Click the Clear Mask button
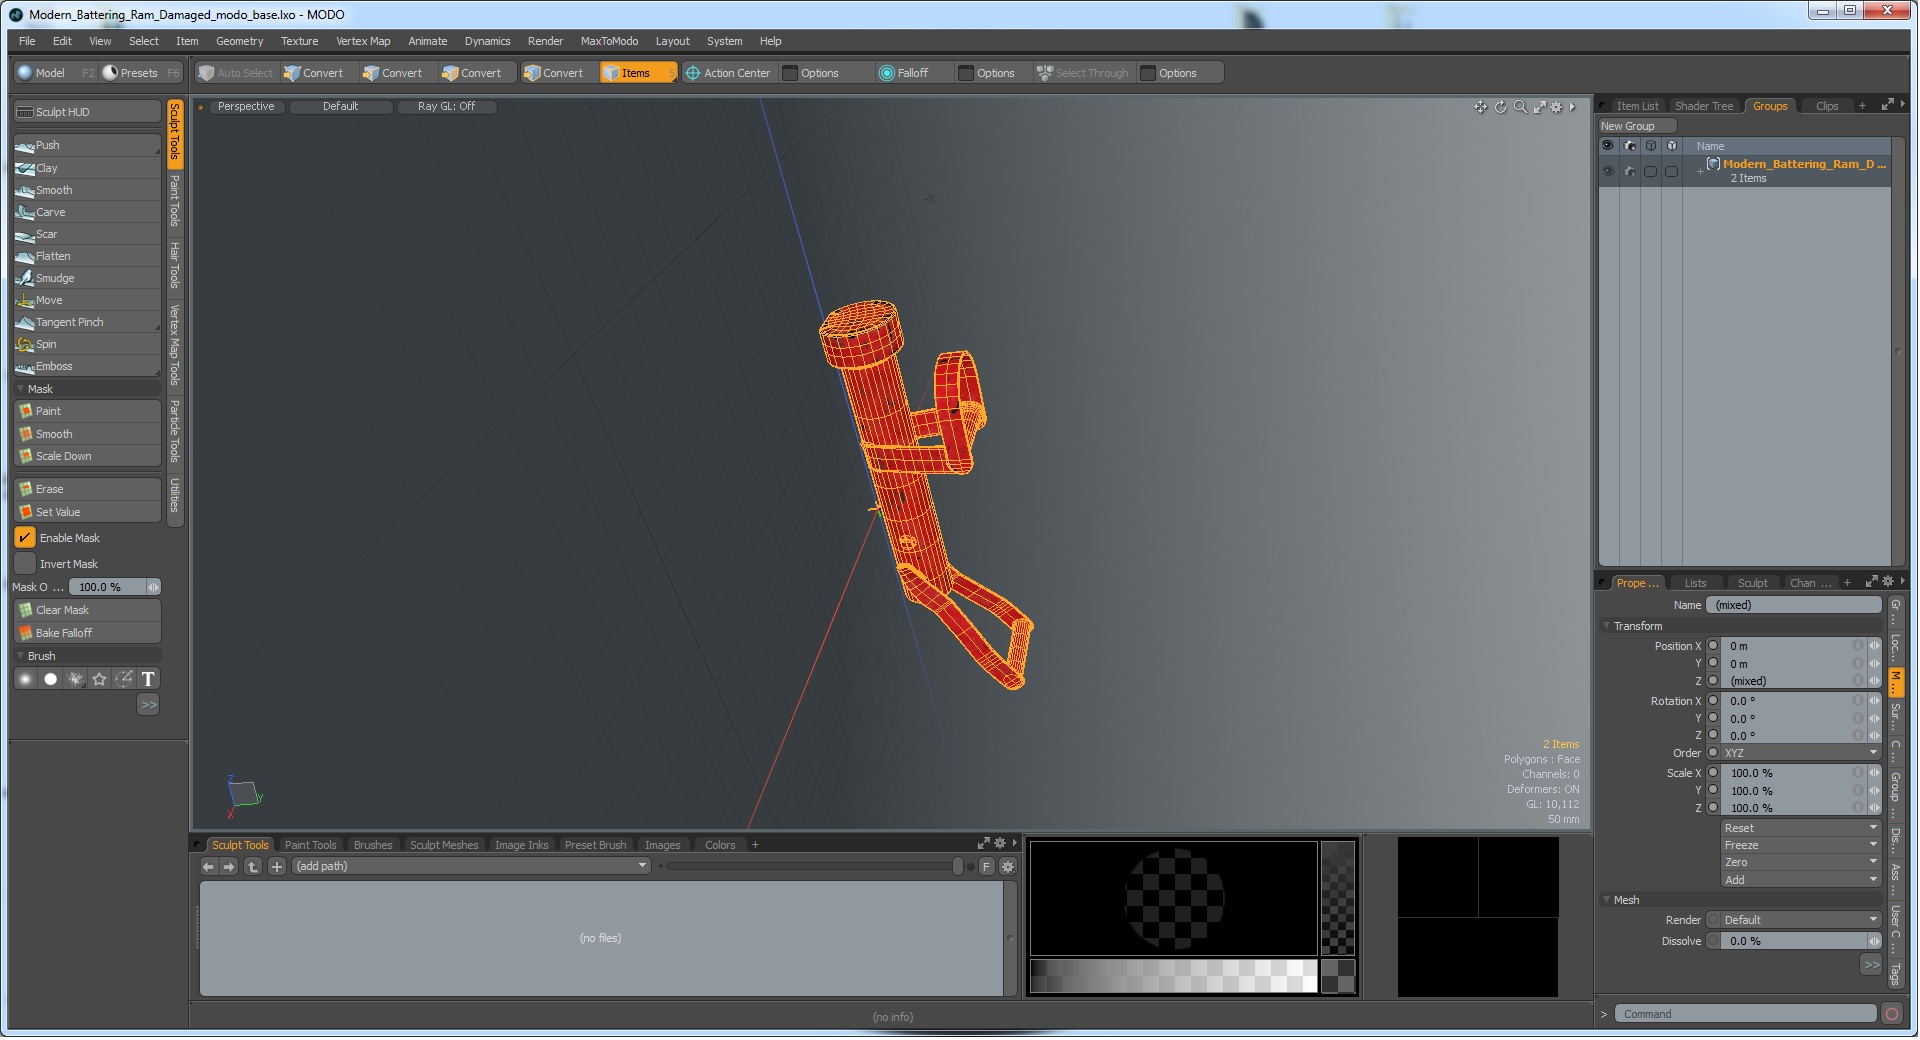The width and height of the screenshot is (1920, 1040). point(87,610)
